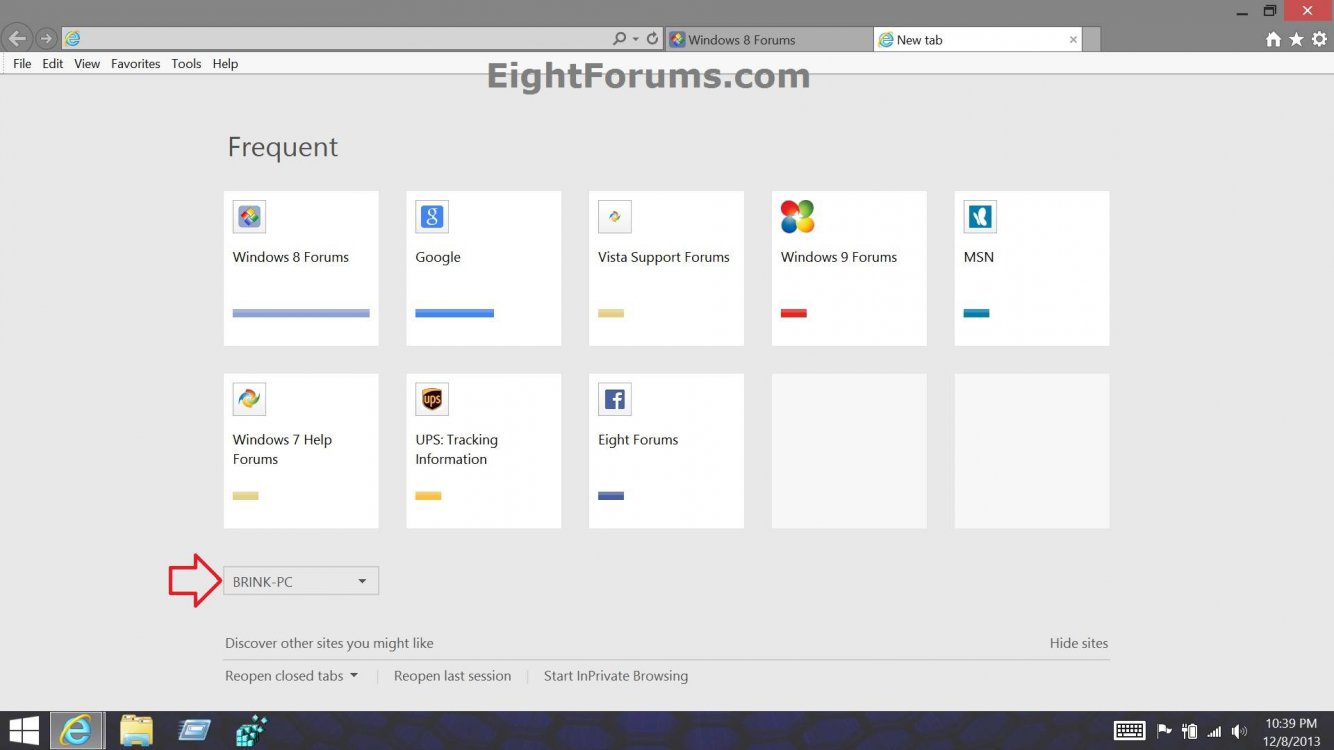The width and height of the screenshot is (1334, 750).
Task: Open the Tools gear icon
Action: (1319, 39)
